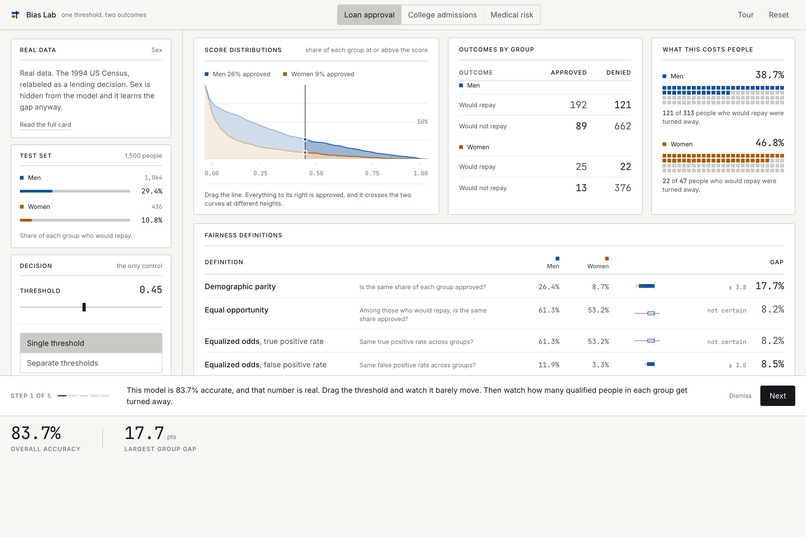Click the Demographic parity gap bar
The width and height of the screenshot is (806, 537).
pyautogui.click(x=646, y=286)
